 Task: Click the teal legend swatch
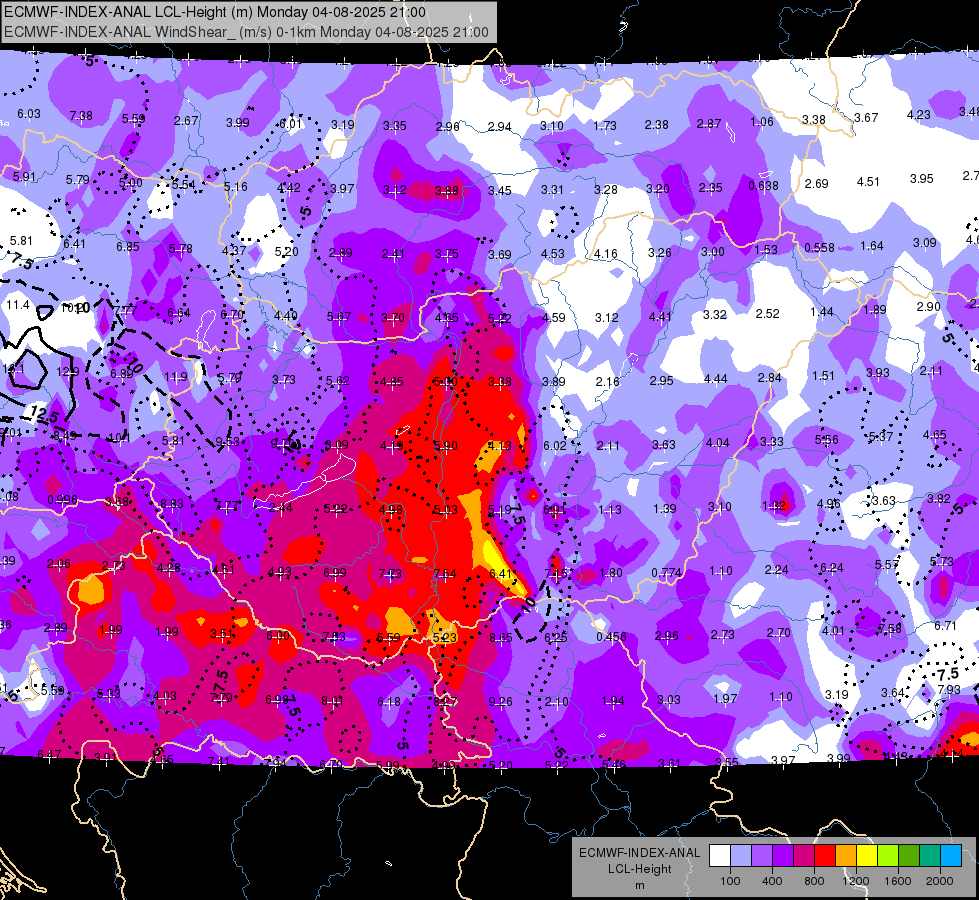click(930, 856)
